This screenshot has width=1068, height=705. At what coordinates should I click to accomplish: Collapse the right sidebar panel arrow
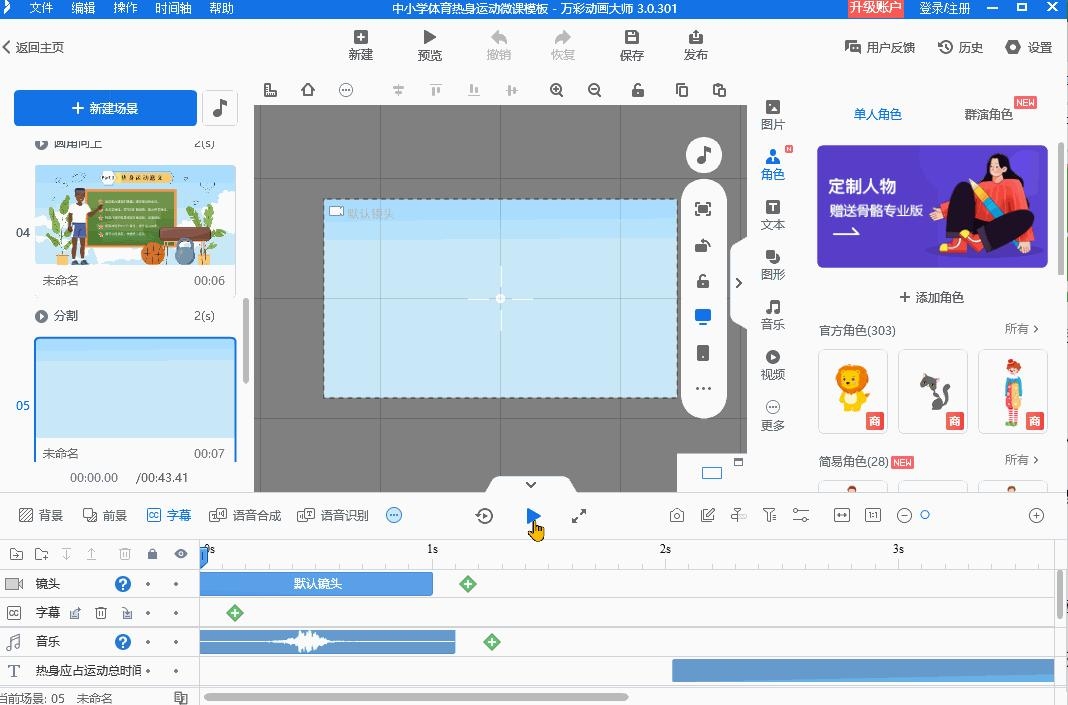(739, 283)
